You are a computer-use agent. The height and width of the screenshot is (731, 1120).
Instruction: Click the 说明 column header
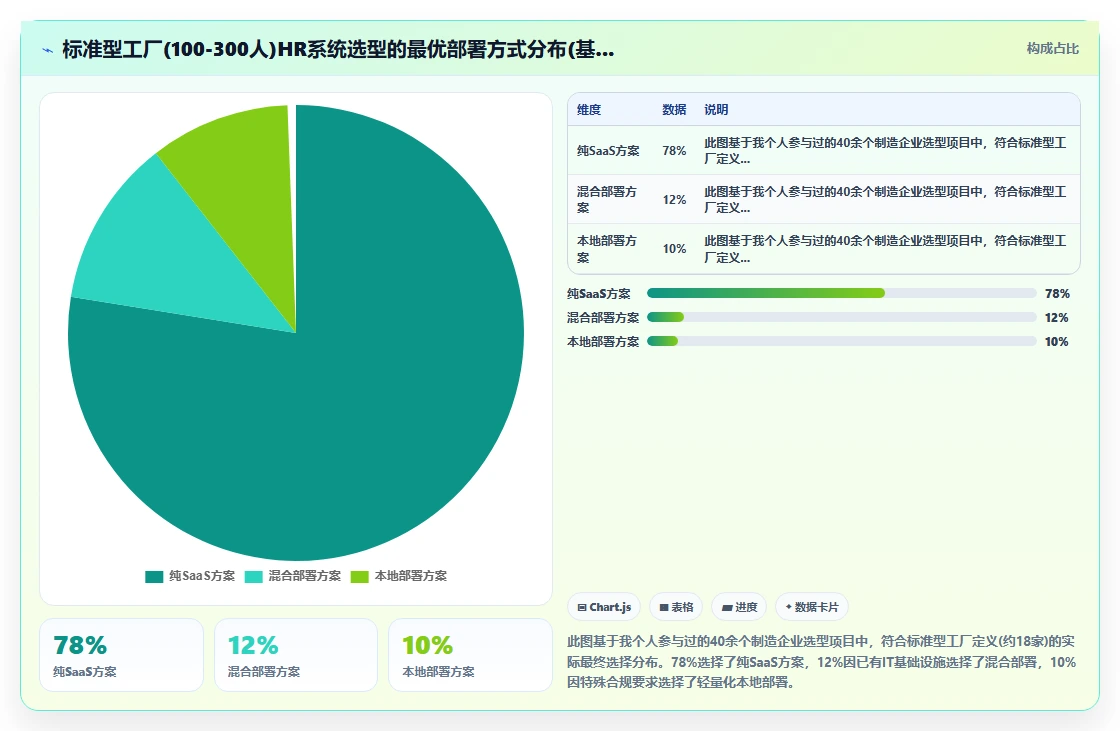pos(716,109)
